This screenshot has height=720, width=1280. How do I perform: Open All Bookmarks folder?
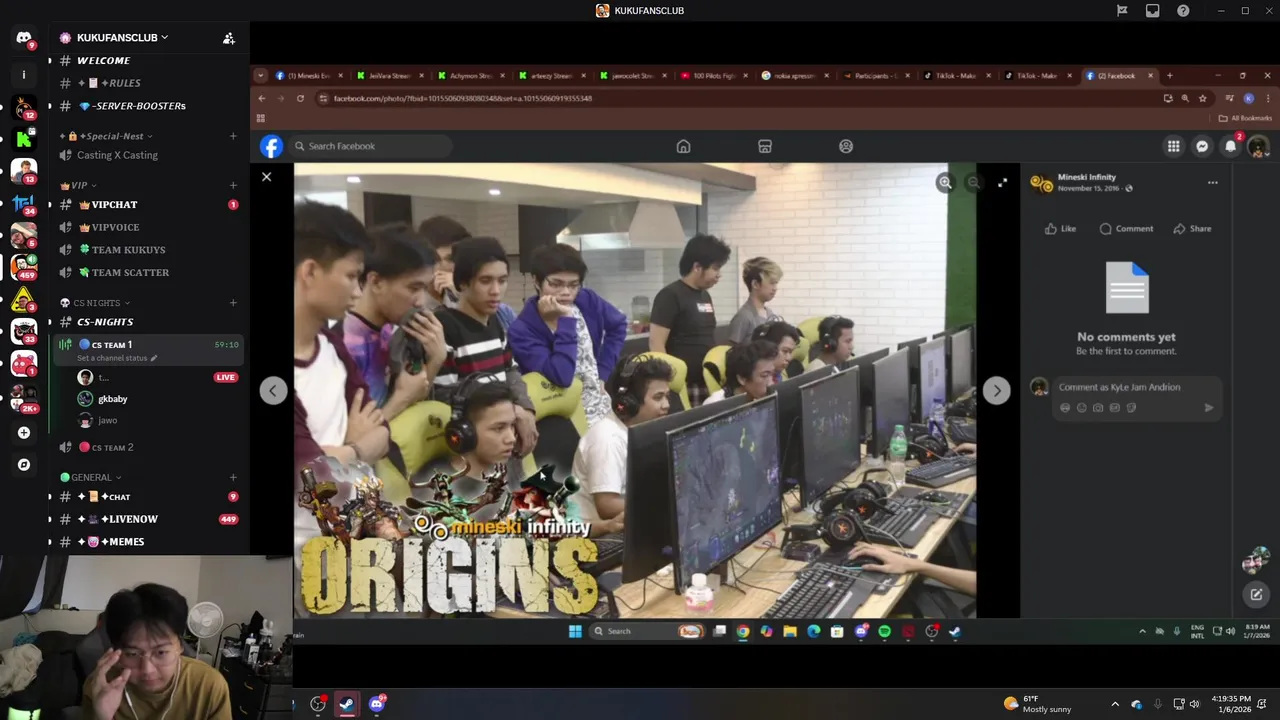pos(1245,118)
